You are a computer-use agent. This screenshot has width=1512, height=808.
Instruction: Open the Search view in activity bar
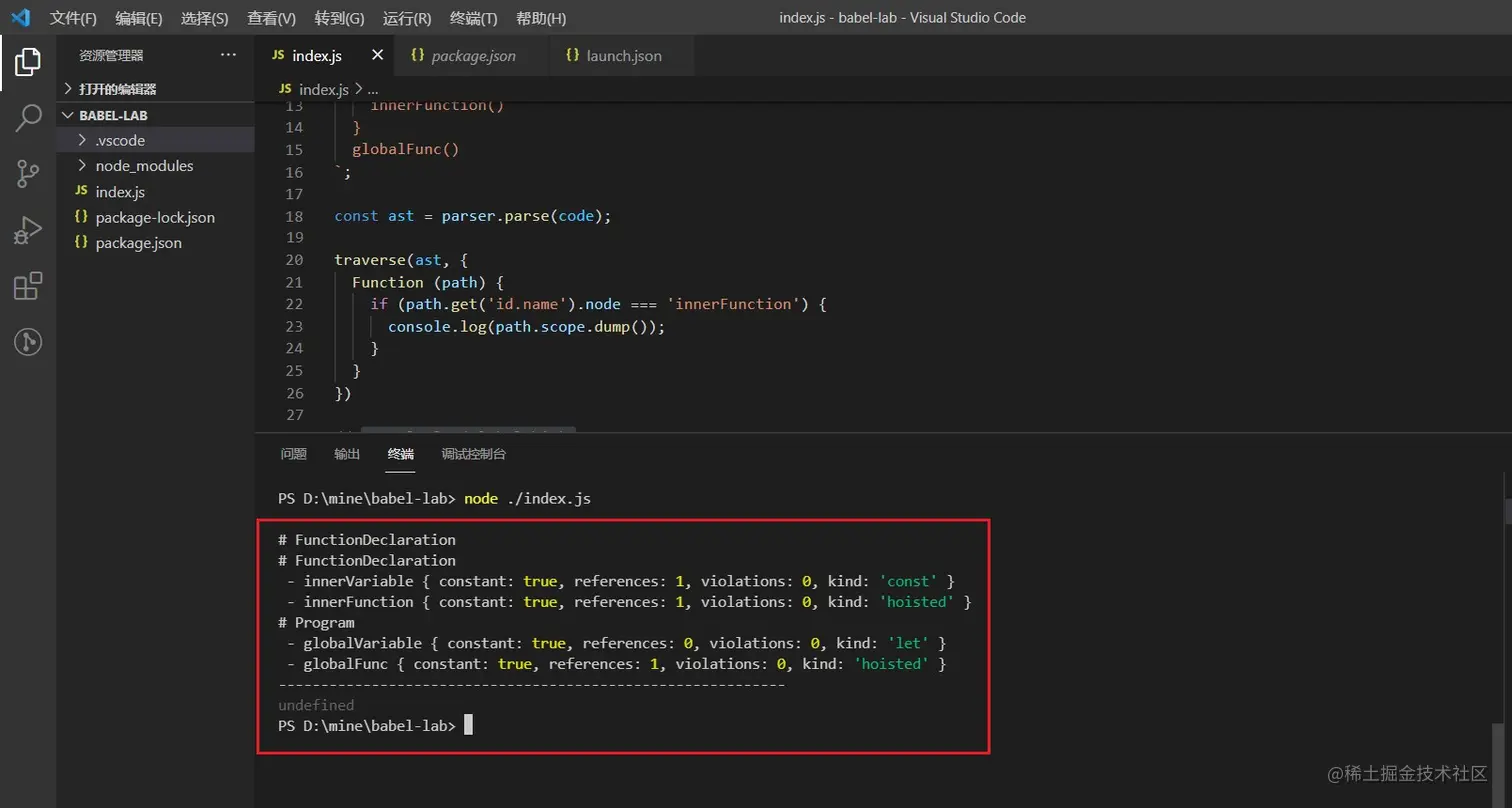tap(28, 117)
